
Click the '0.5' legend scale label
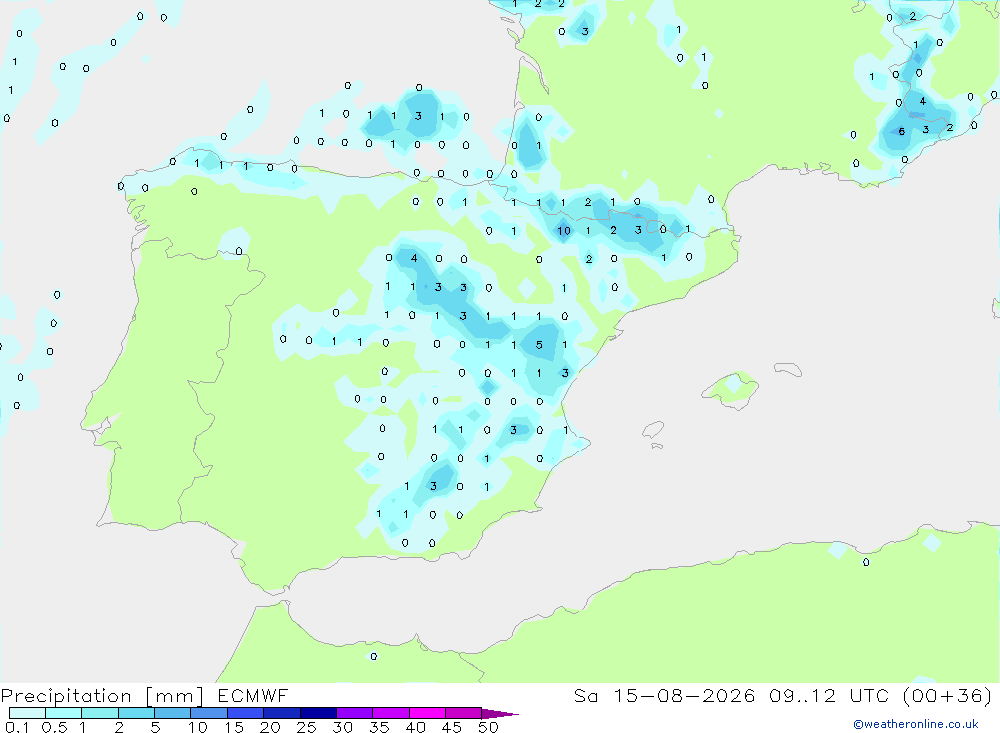click(x=54, y=727)
